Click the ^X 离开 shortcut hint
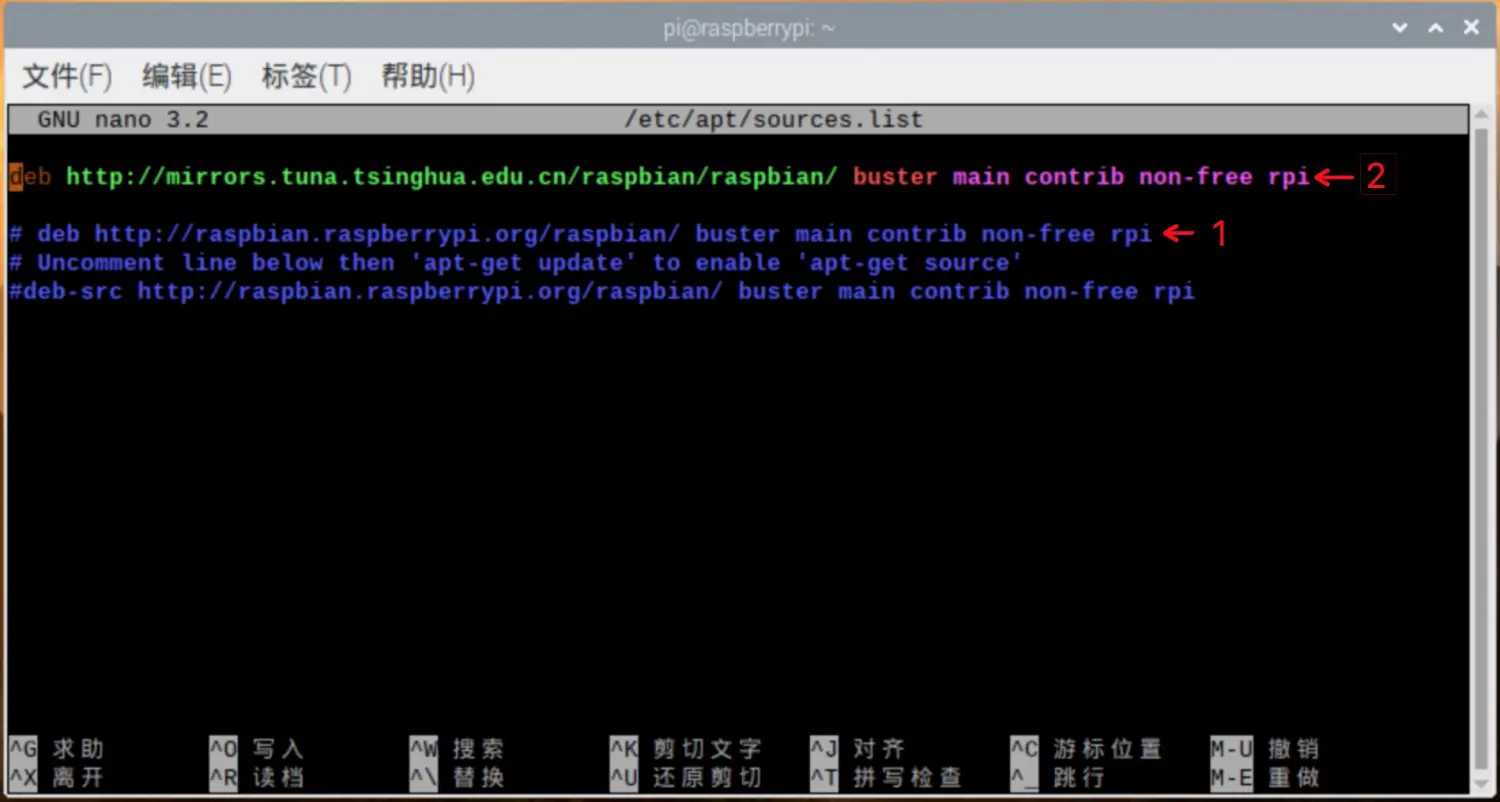1500x802 pixels. (56, 777)
